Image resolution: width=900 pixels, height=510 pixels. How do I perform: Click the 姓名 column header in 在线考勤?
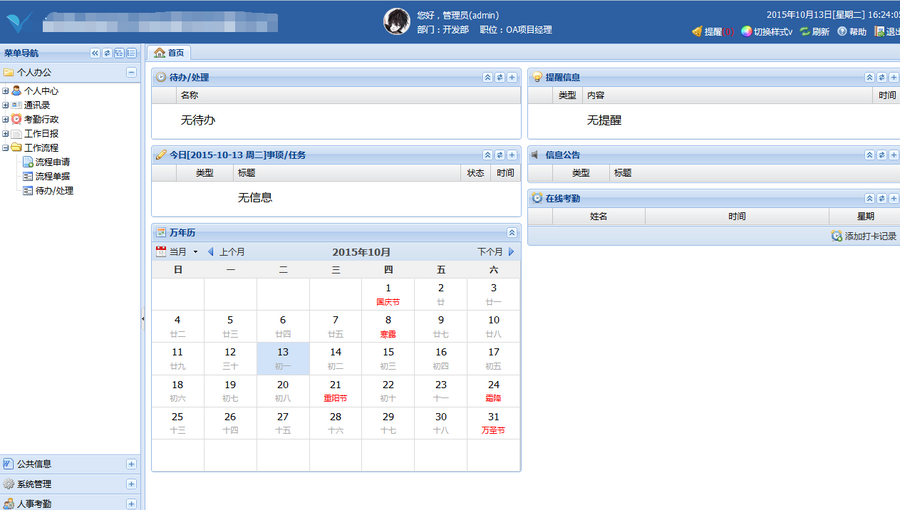tap(599, 216)
